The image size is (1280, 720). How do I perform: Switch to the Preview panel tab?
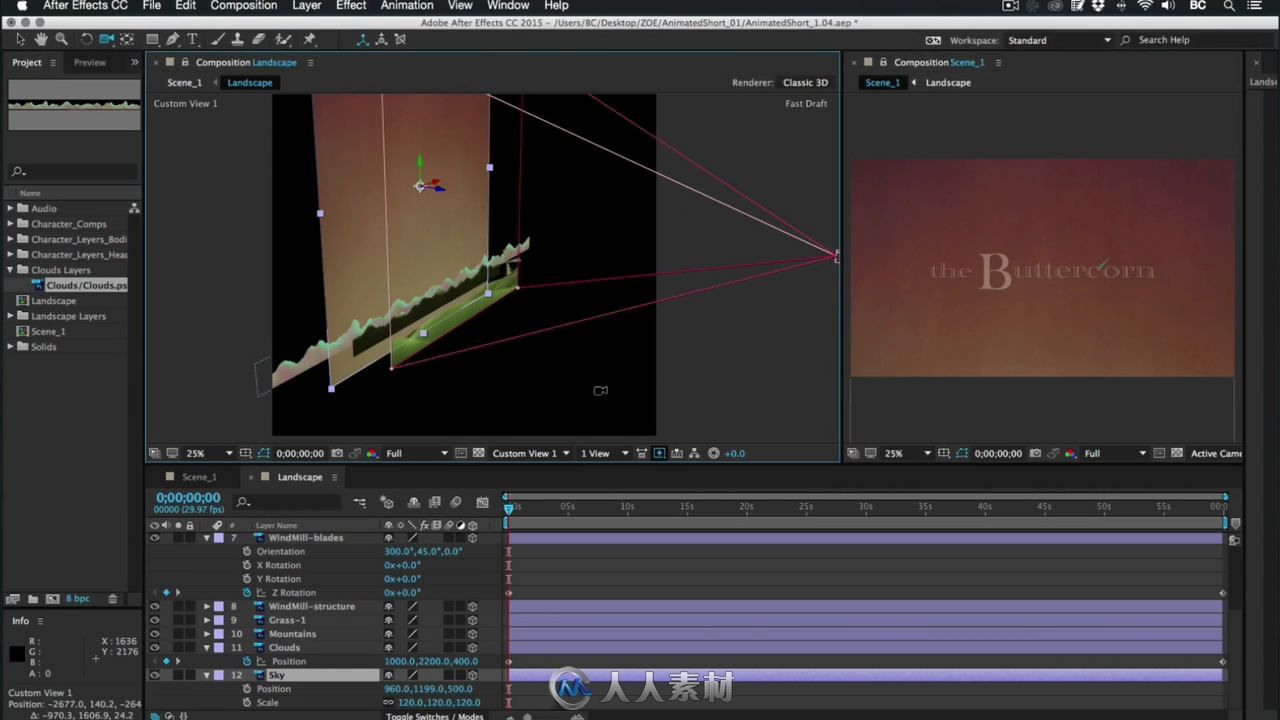[x=89, y=62]
